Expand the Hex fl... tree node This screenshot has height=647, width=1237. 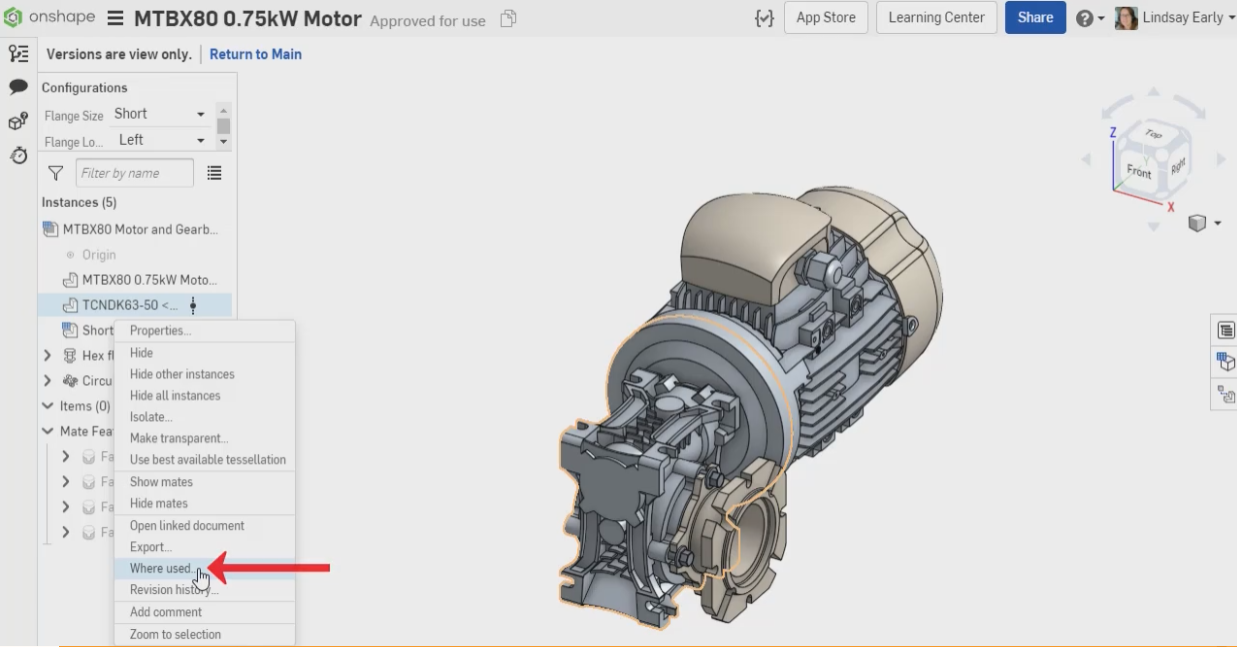click(x=48, y=355)
